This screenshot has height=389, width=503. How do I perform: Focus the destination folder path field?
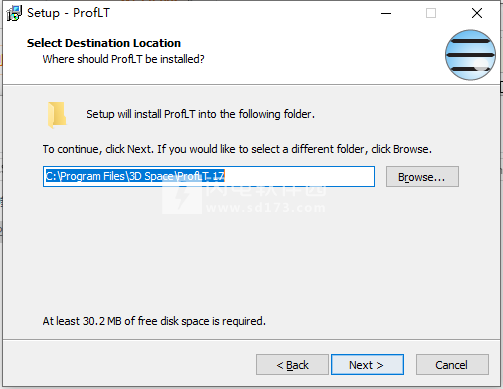[209, 176]
